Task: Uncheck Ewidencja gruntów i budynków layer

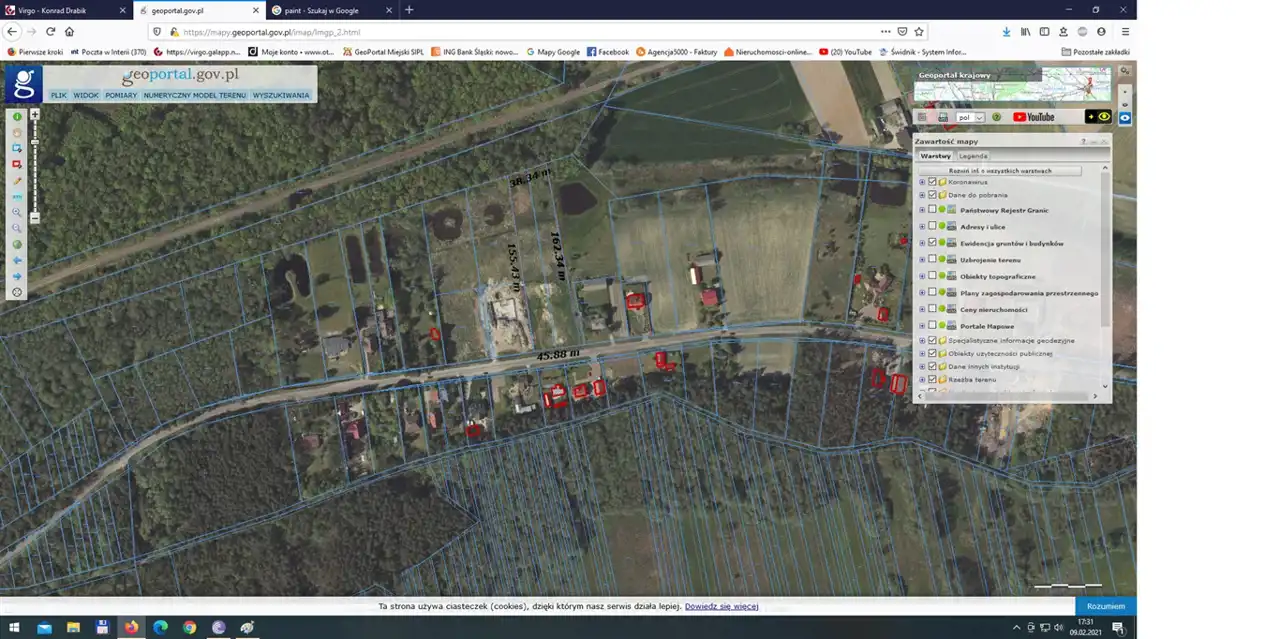Action: coord(932,243)
